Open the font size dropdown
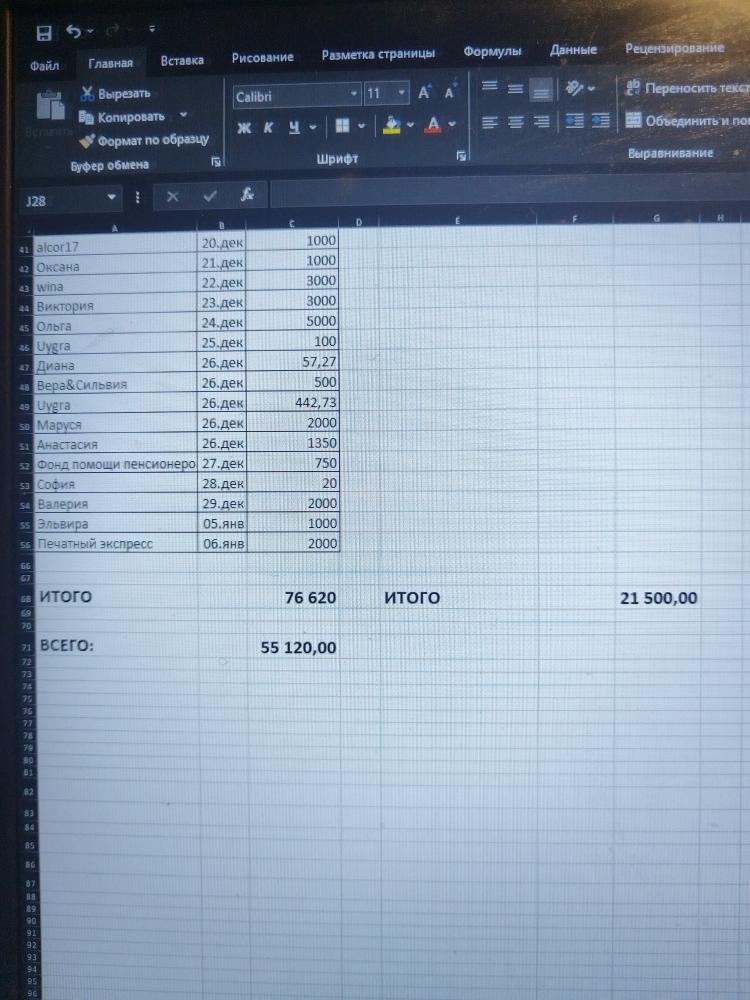This screenshot has height=1000, width=750. (402, 94)
